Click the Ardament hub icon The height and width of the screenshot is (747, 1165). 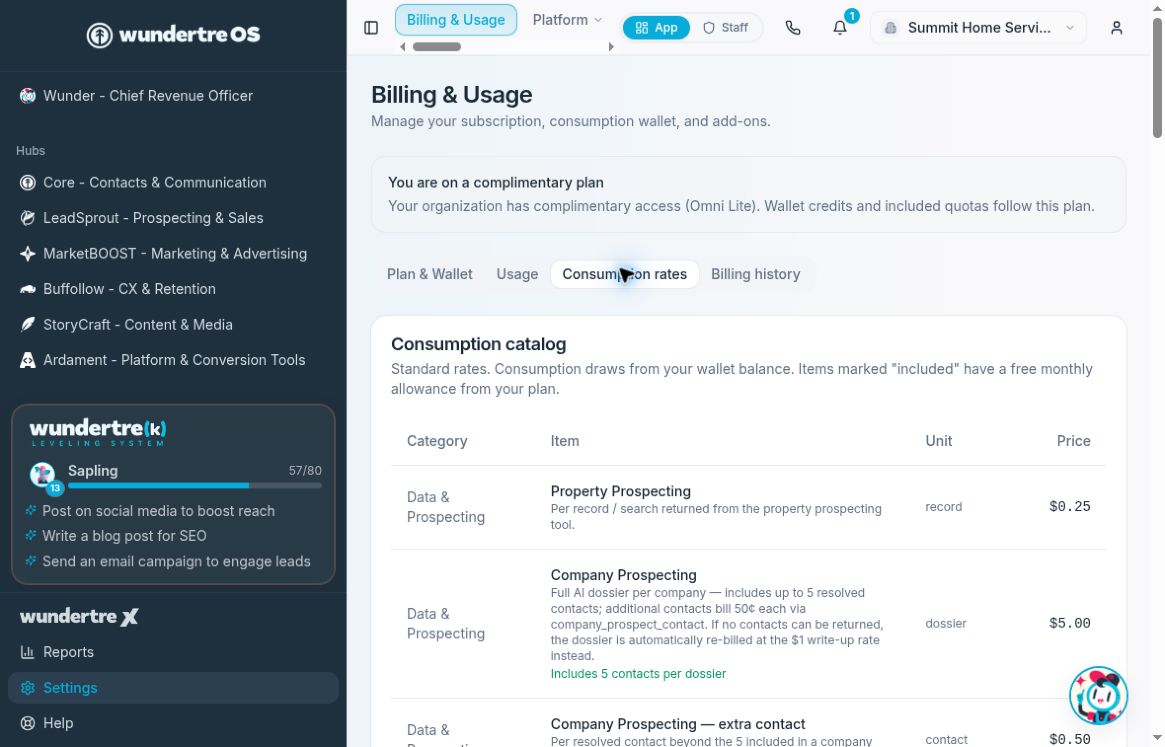tap(27, 360)
